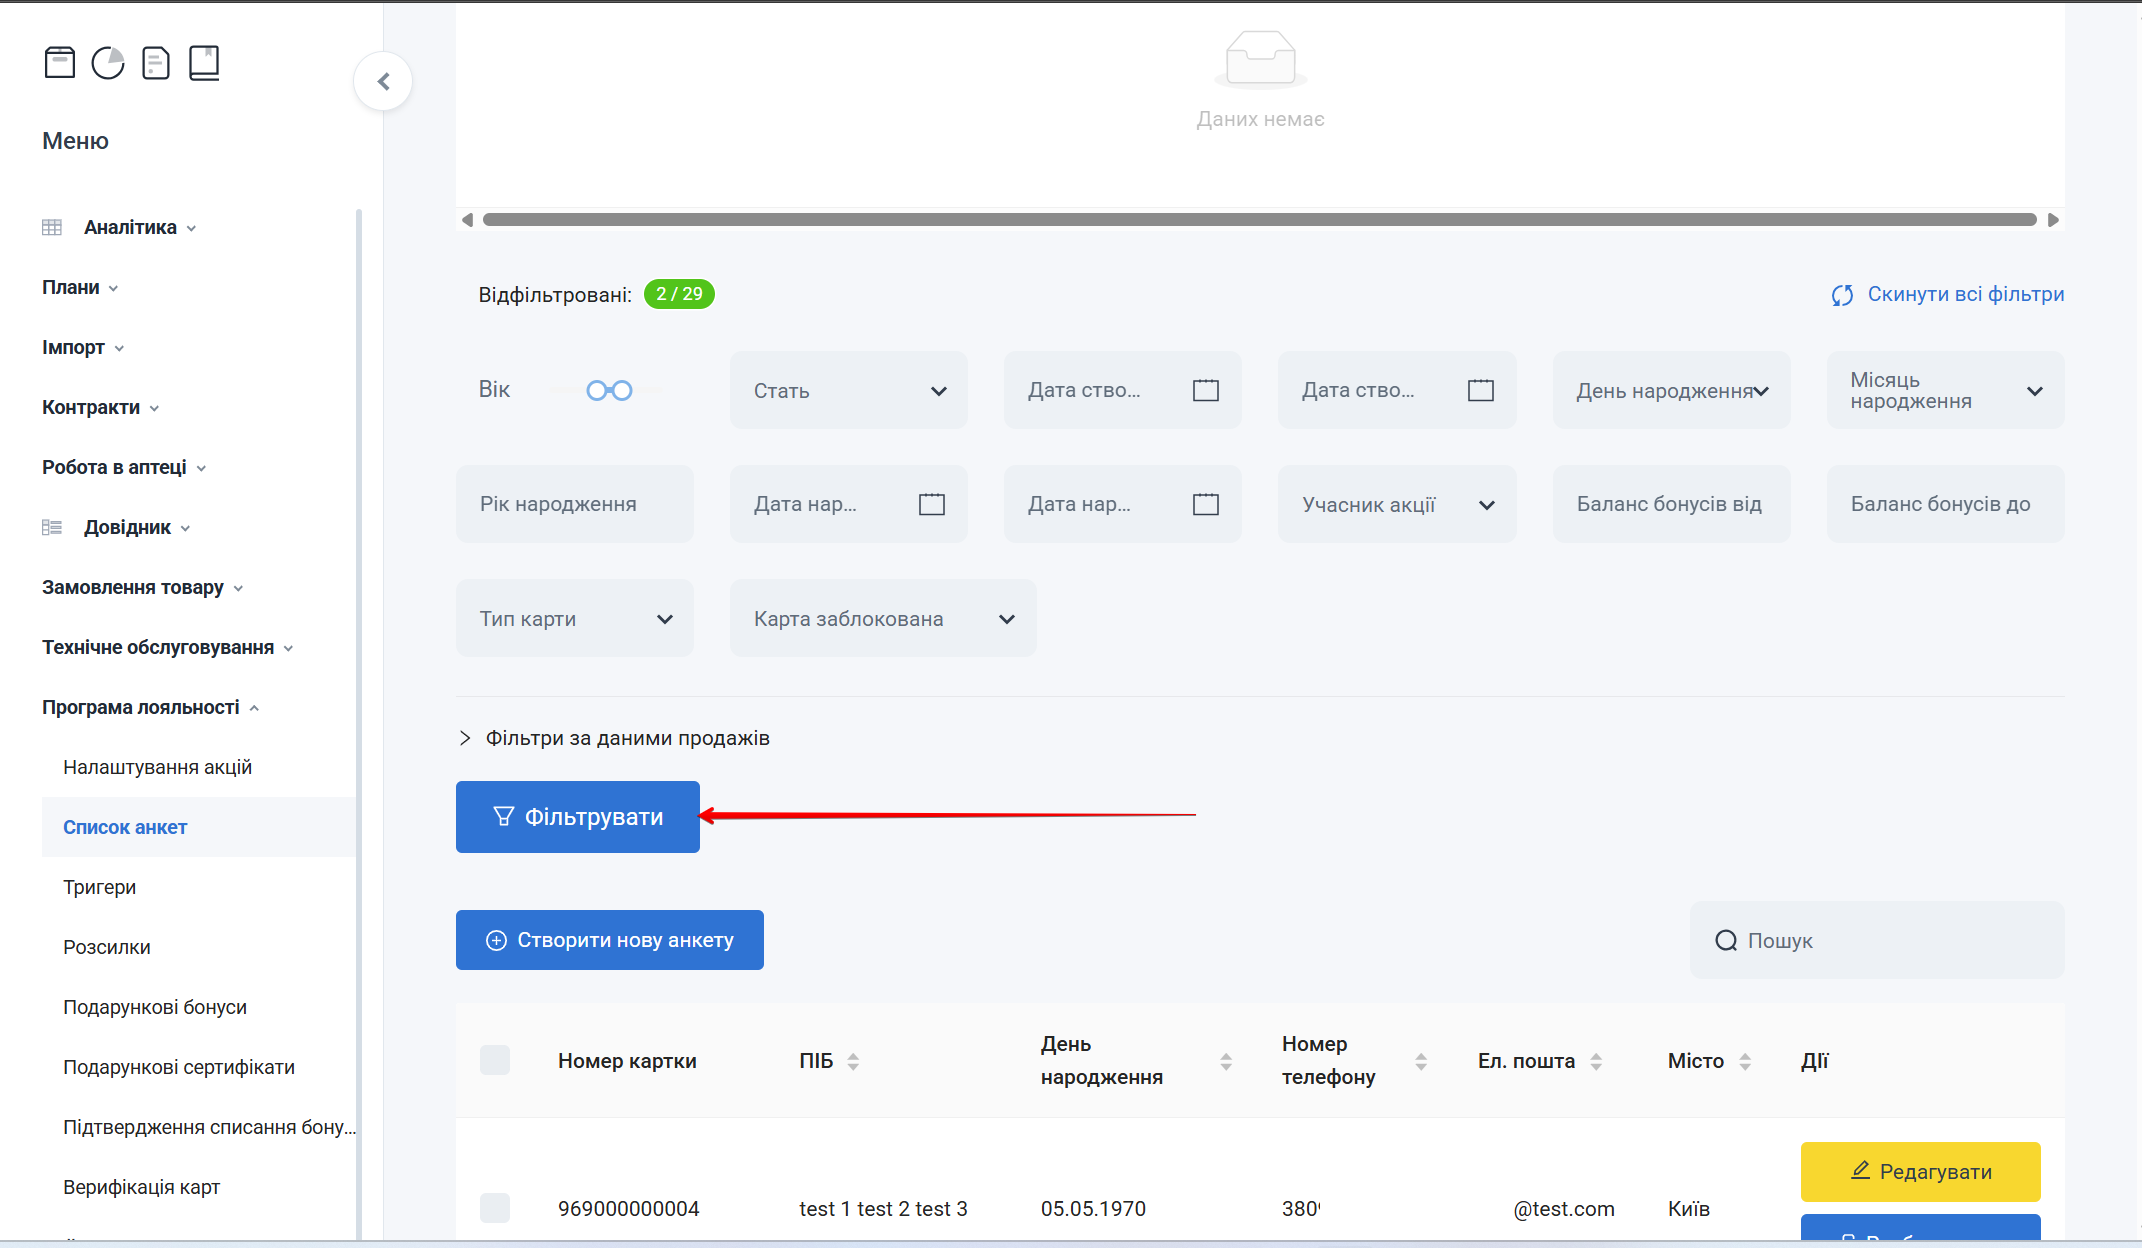Screen dimensions: 2142x1248
Task: Open the Стать dropdown
Action: click(848, 390)
